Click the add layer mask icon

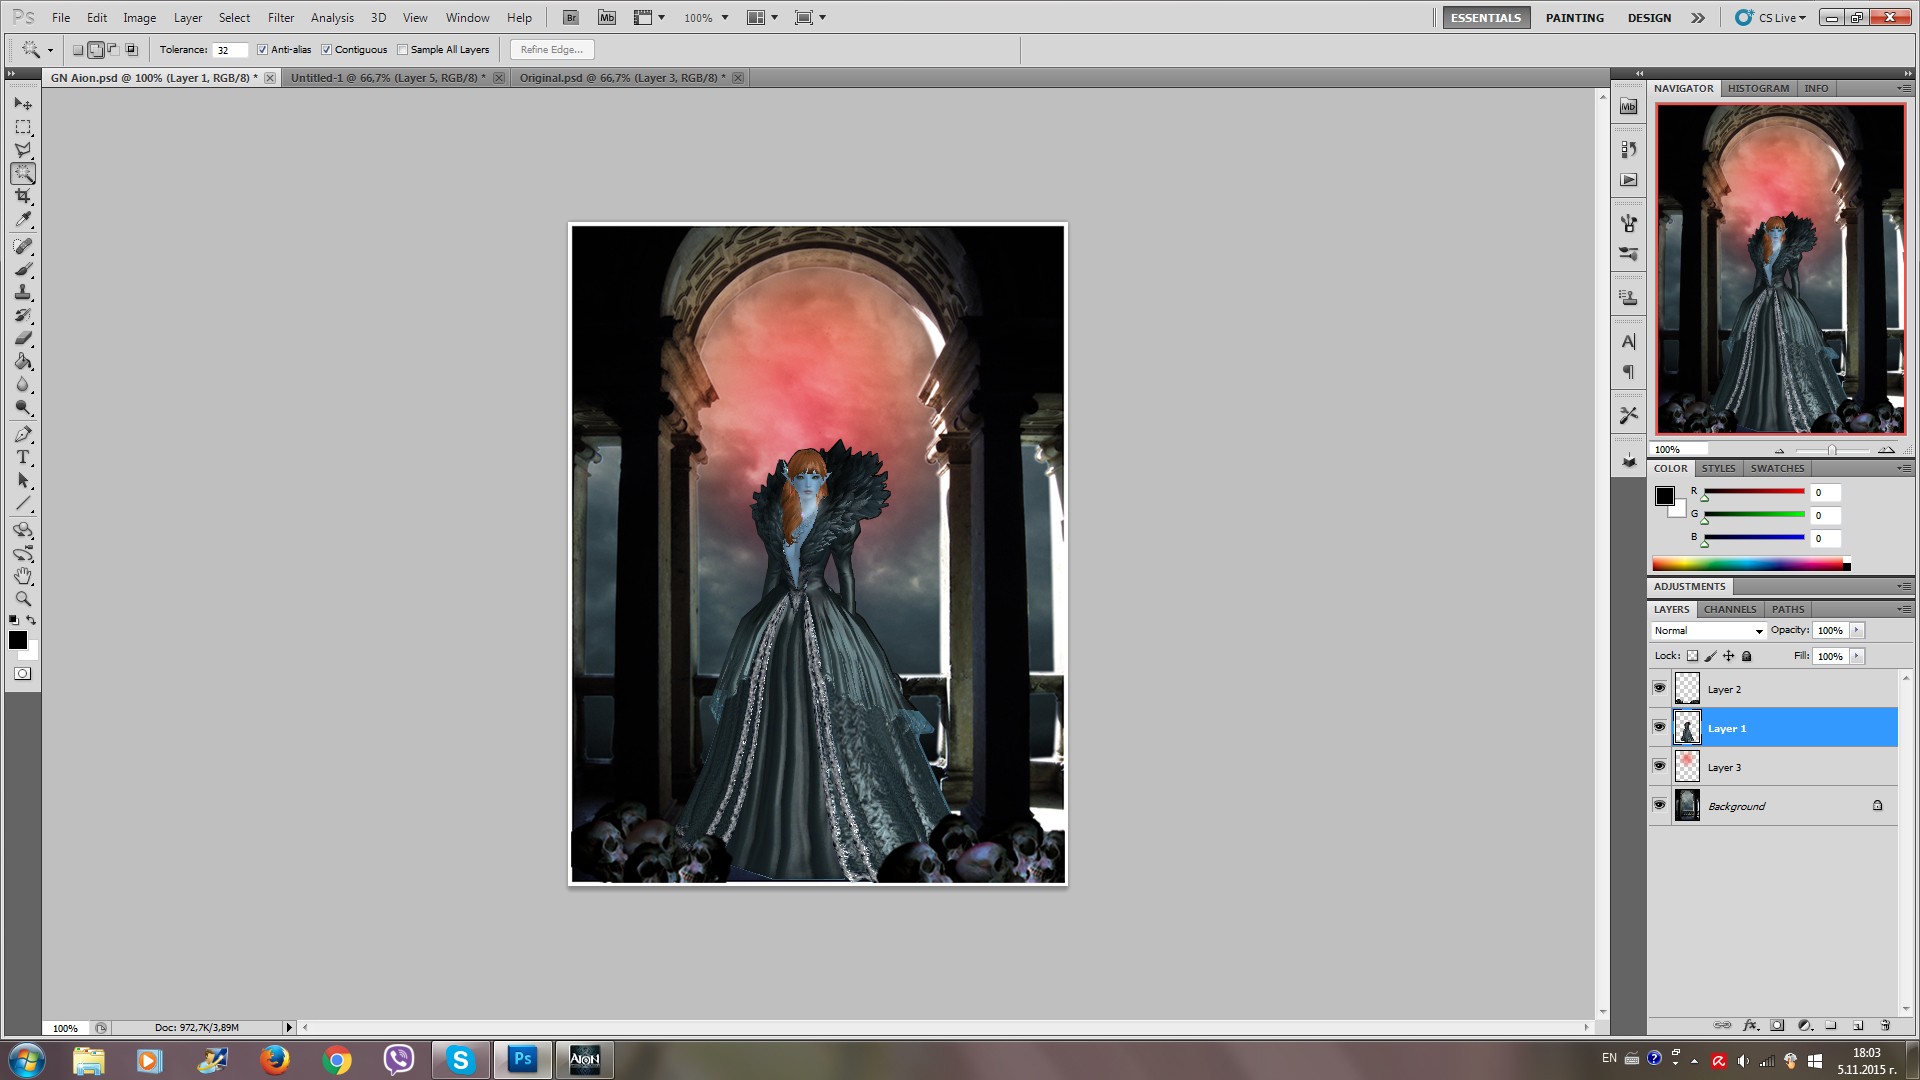pos(1777,1025)
